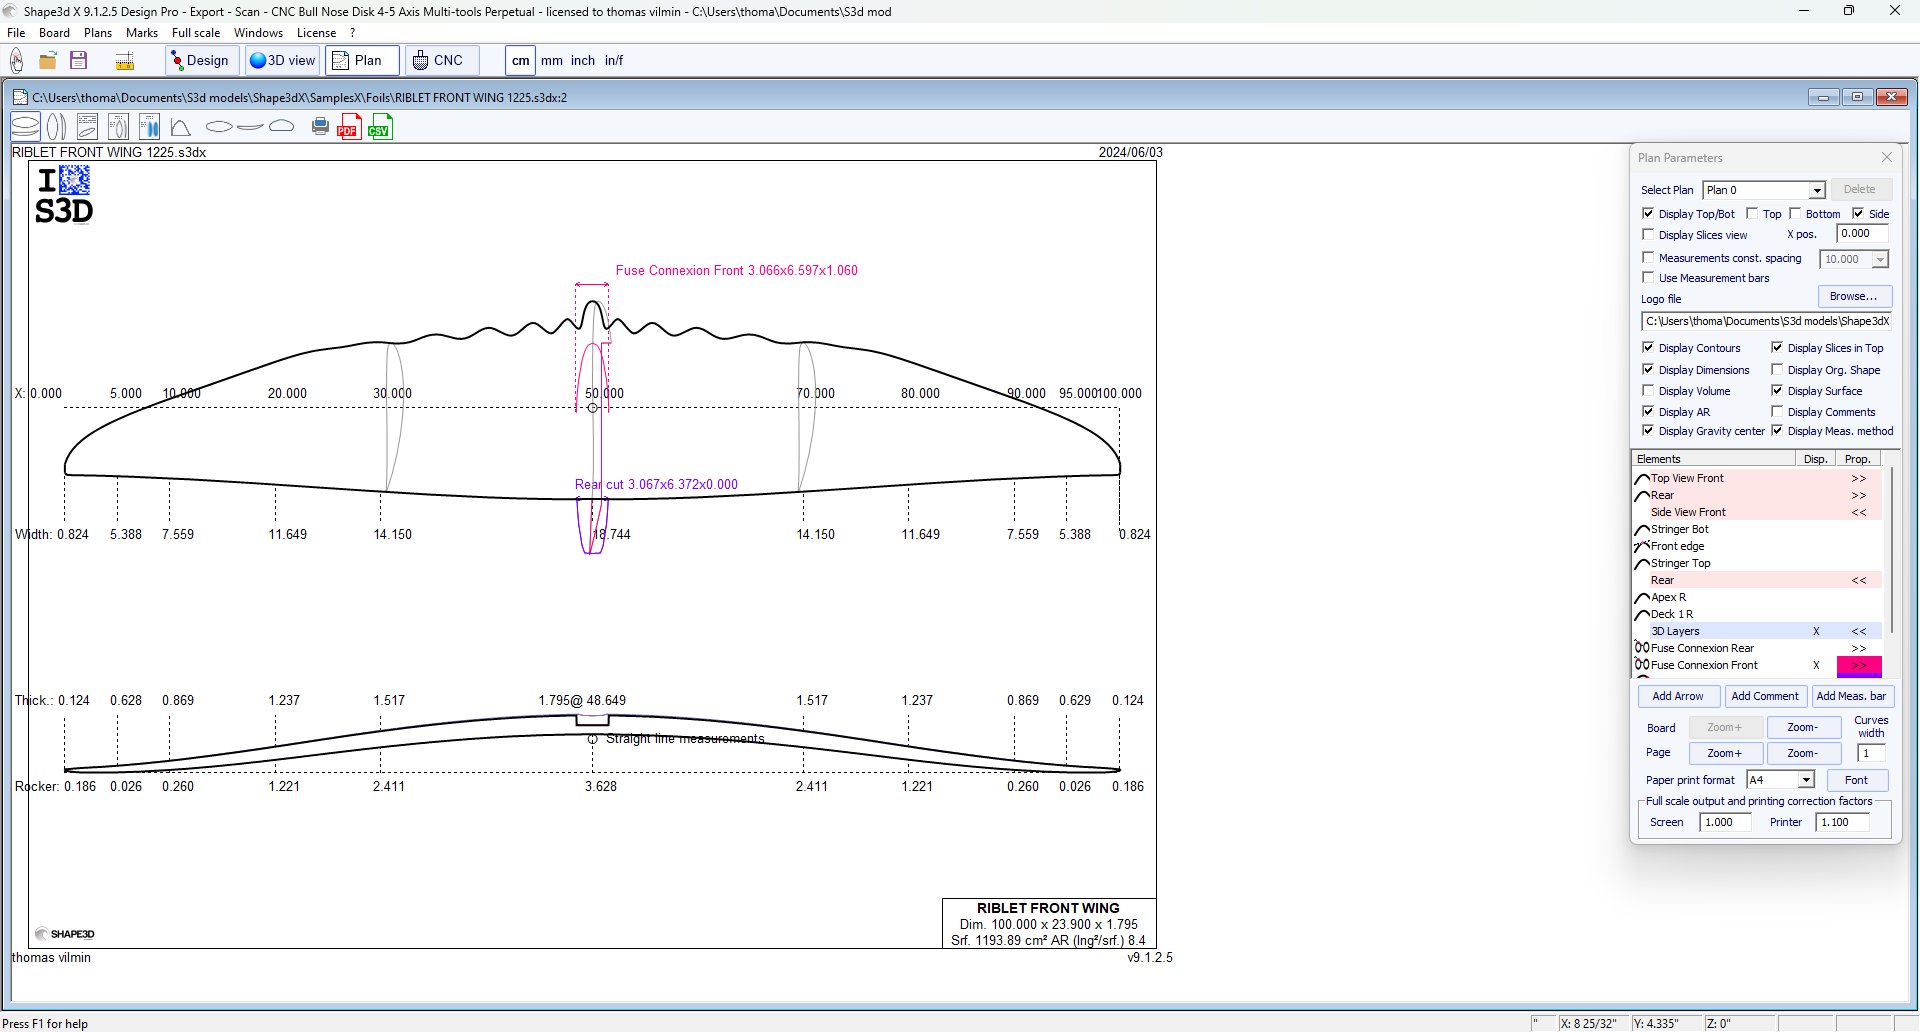Open the Select Plan dropdown
The height and width of the screenshot is (1032, 1920).
point(1817,190)
